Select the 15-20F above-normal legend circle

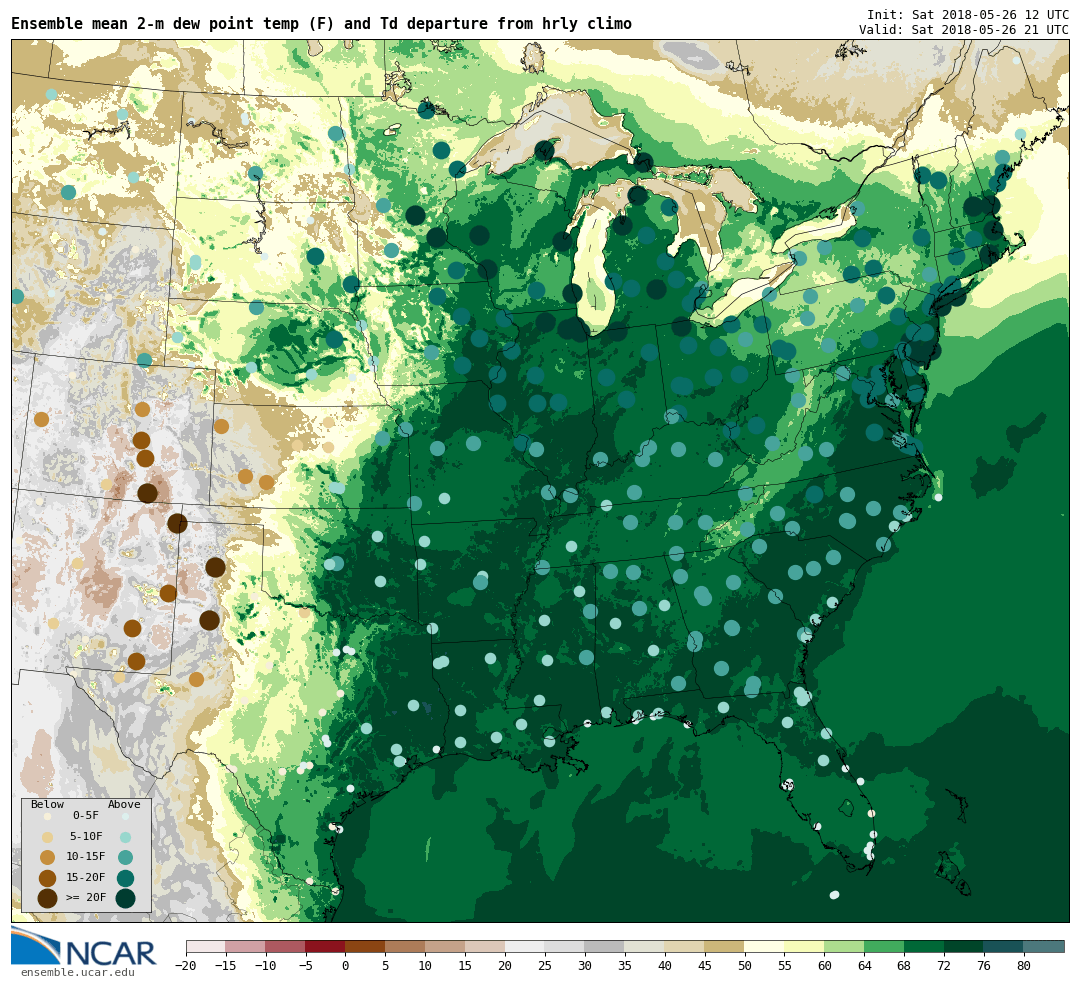click(x=125, y=878)
